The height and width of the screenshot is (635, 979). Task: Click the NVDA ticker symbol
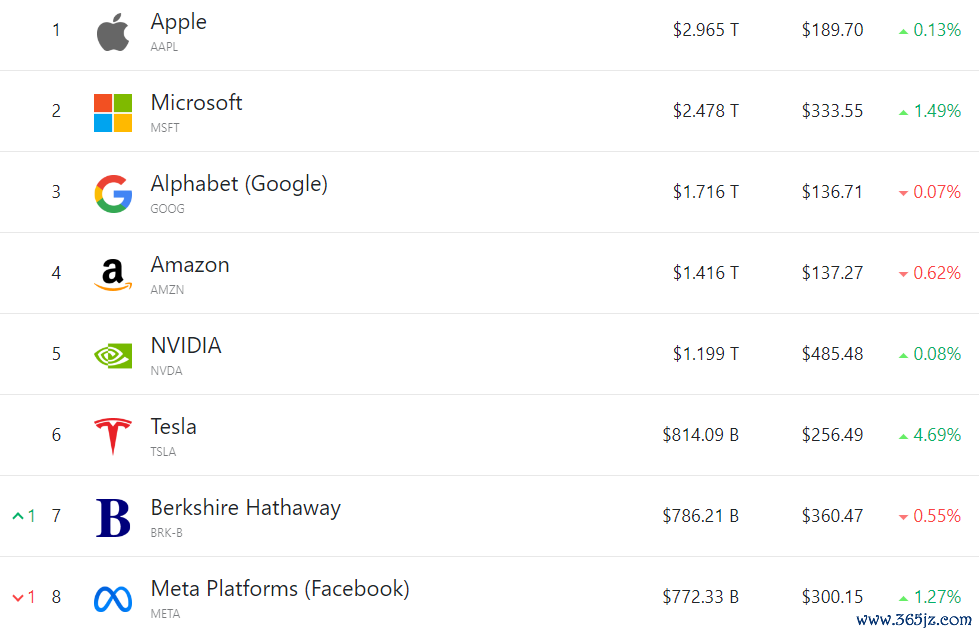[166, 370]
